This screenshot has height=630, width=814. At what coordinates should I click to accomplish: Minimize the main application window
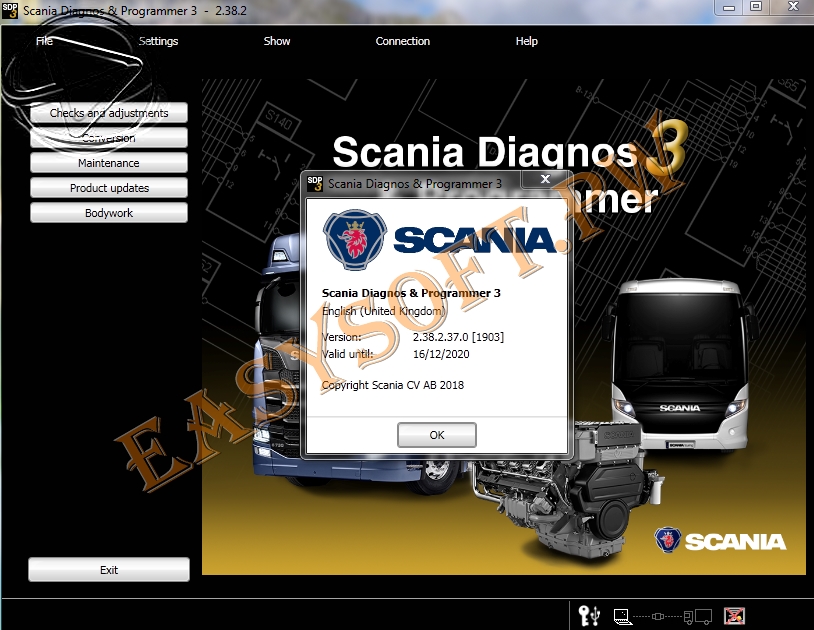click(729, 7)
